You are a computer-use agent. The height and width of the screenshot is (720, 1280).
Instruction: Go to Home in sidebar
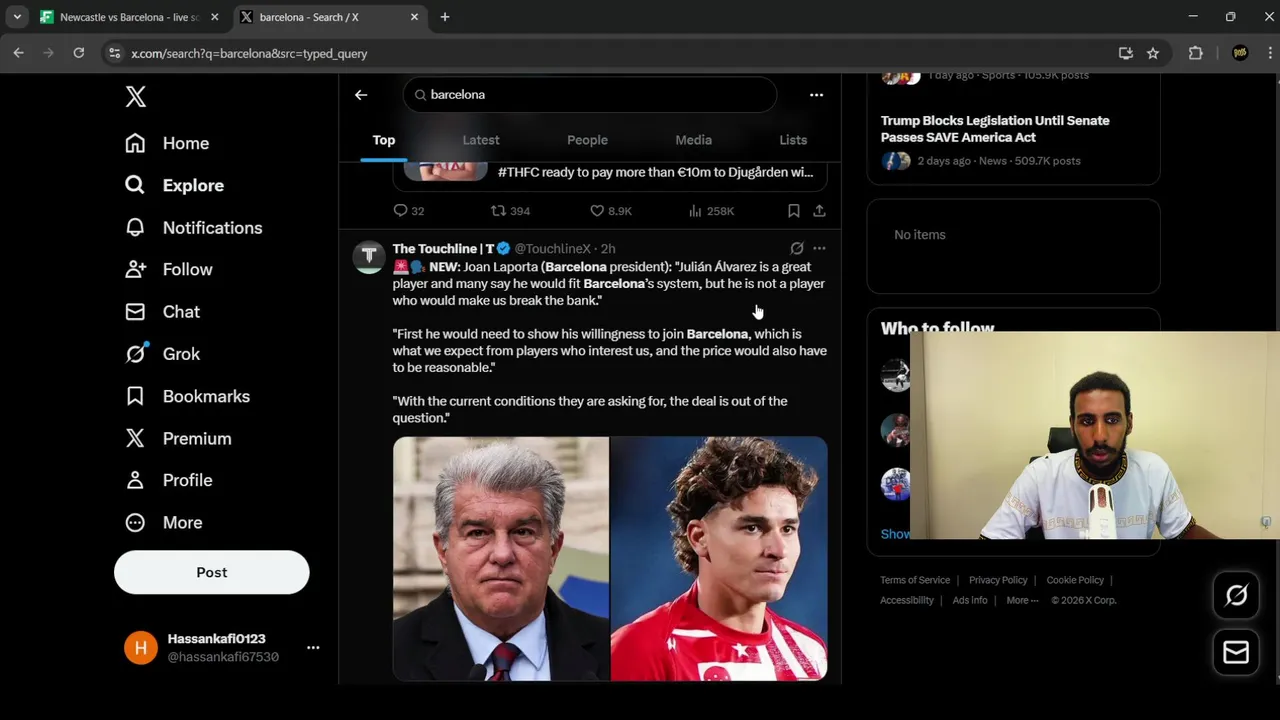pos(167,143)
